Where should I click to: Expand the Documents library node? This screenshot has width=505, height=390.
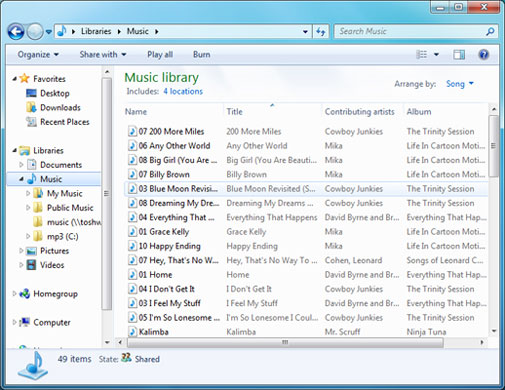click(21, 165)
